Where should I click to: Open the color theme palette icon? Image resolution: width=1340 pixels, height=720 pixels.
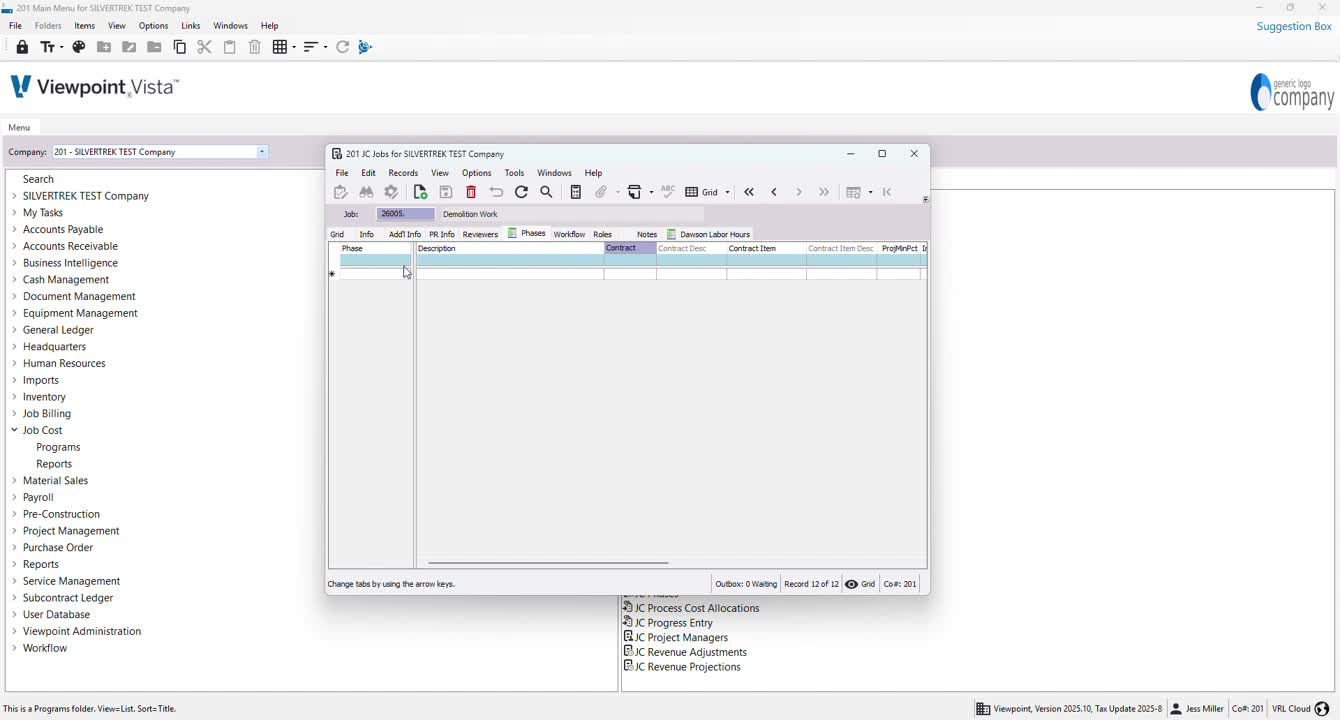pyautogui.click(x=79, y=47)
